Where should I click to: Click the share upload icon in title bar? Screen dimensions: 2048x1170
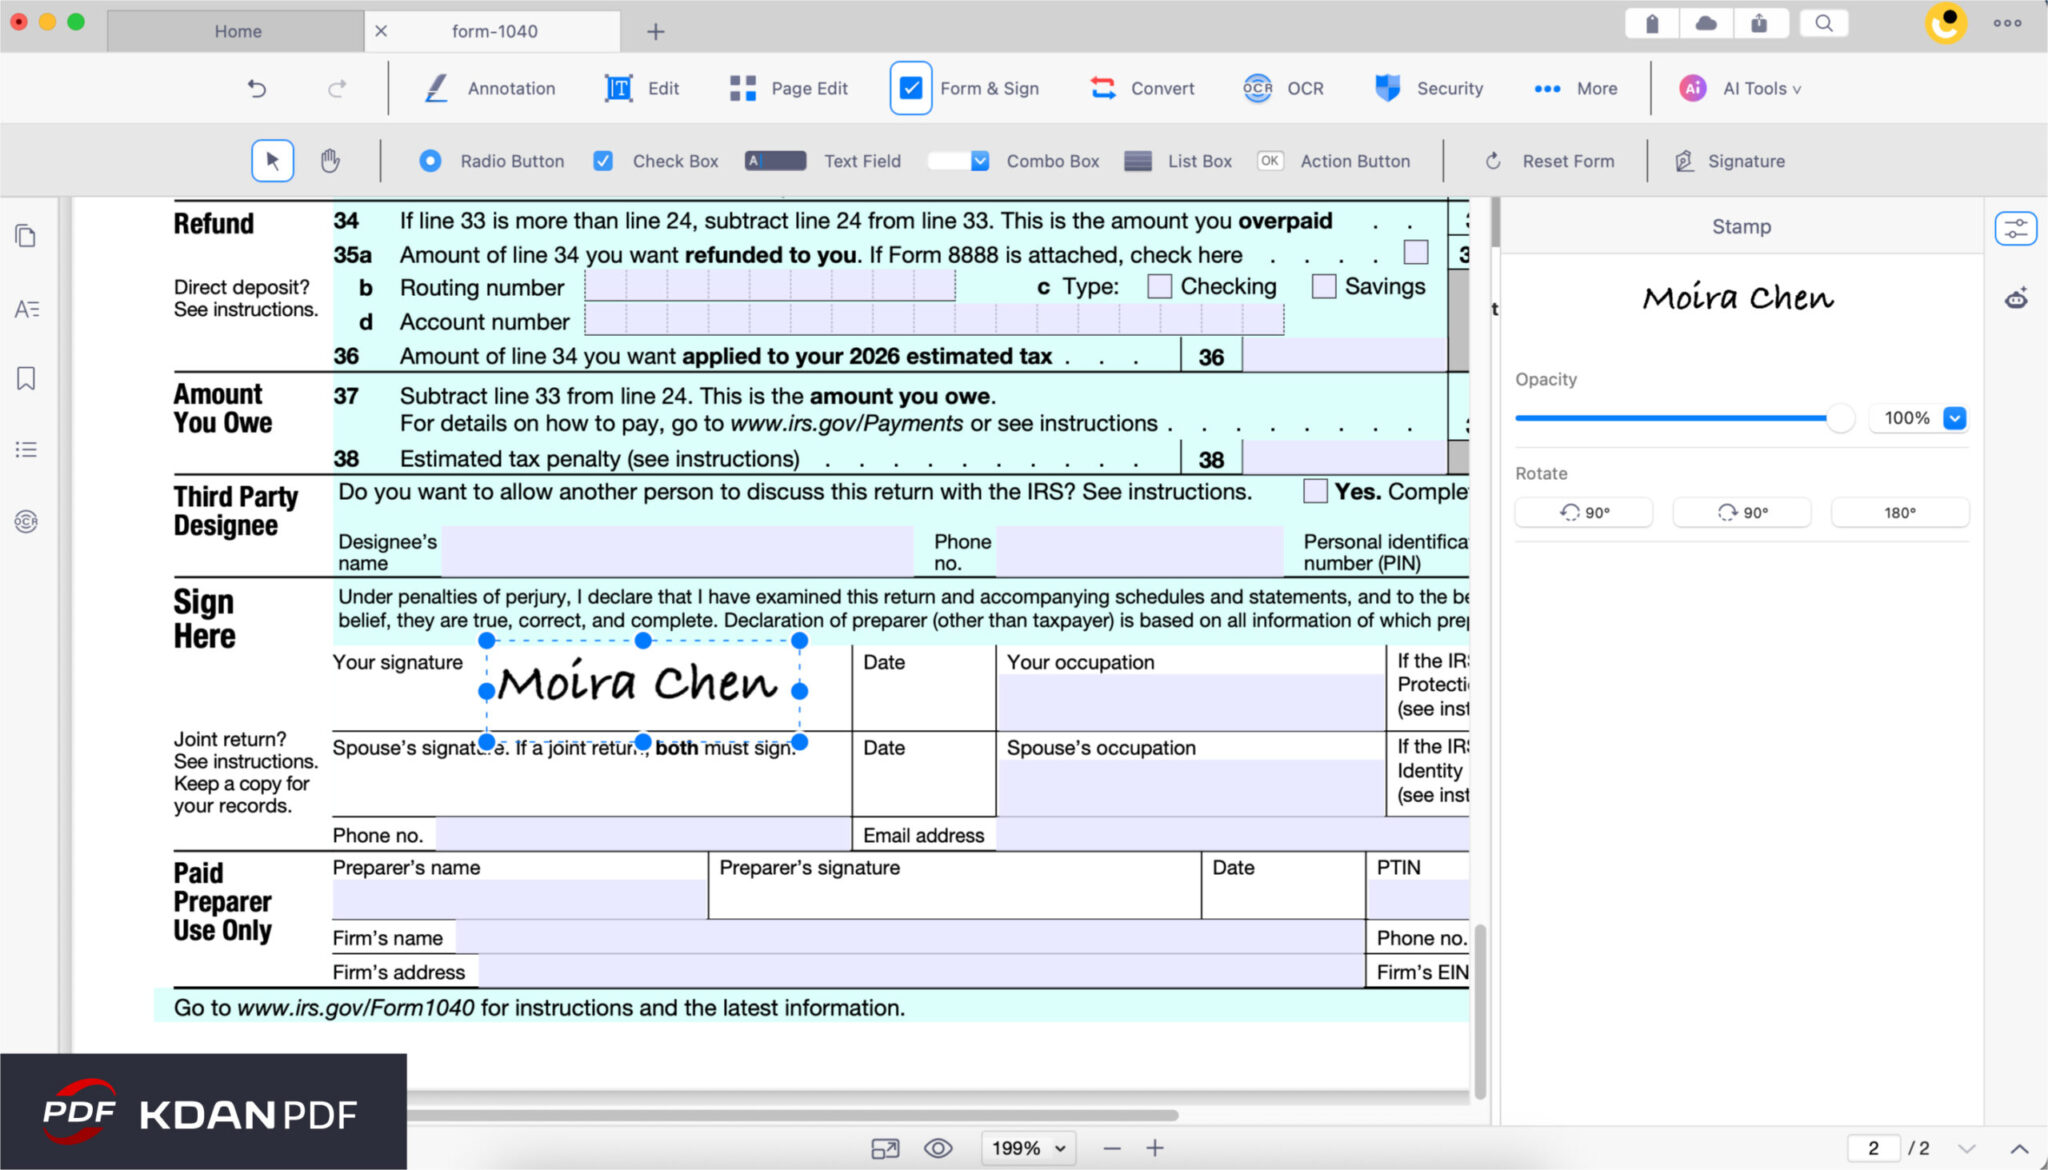tap(1758, 22)
